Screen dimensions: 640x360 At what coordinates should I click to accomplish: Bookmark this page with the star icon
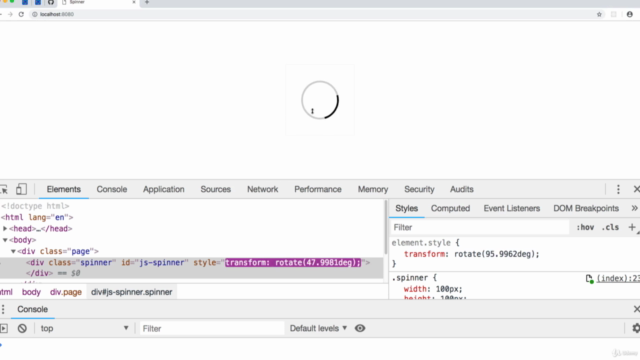click(599, 14)
